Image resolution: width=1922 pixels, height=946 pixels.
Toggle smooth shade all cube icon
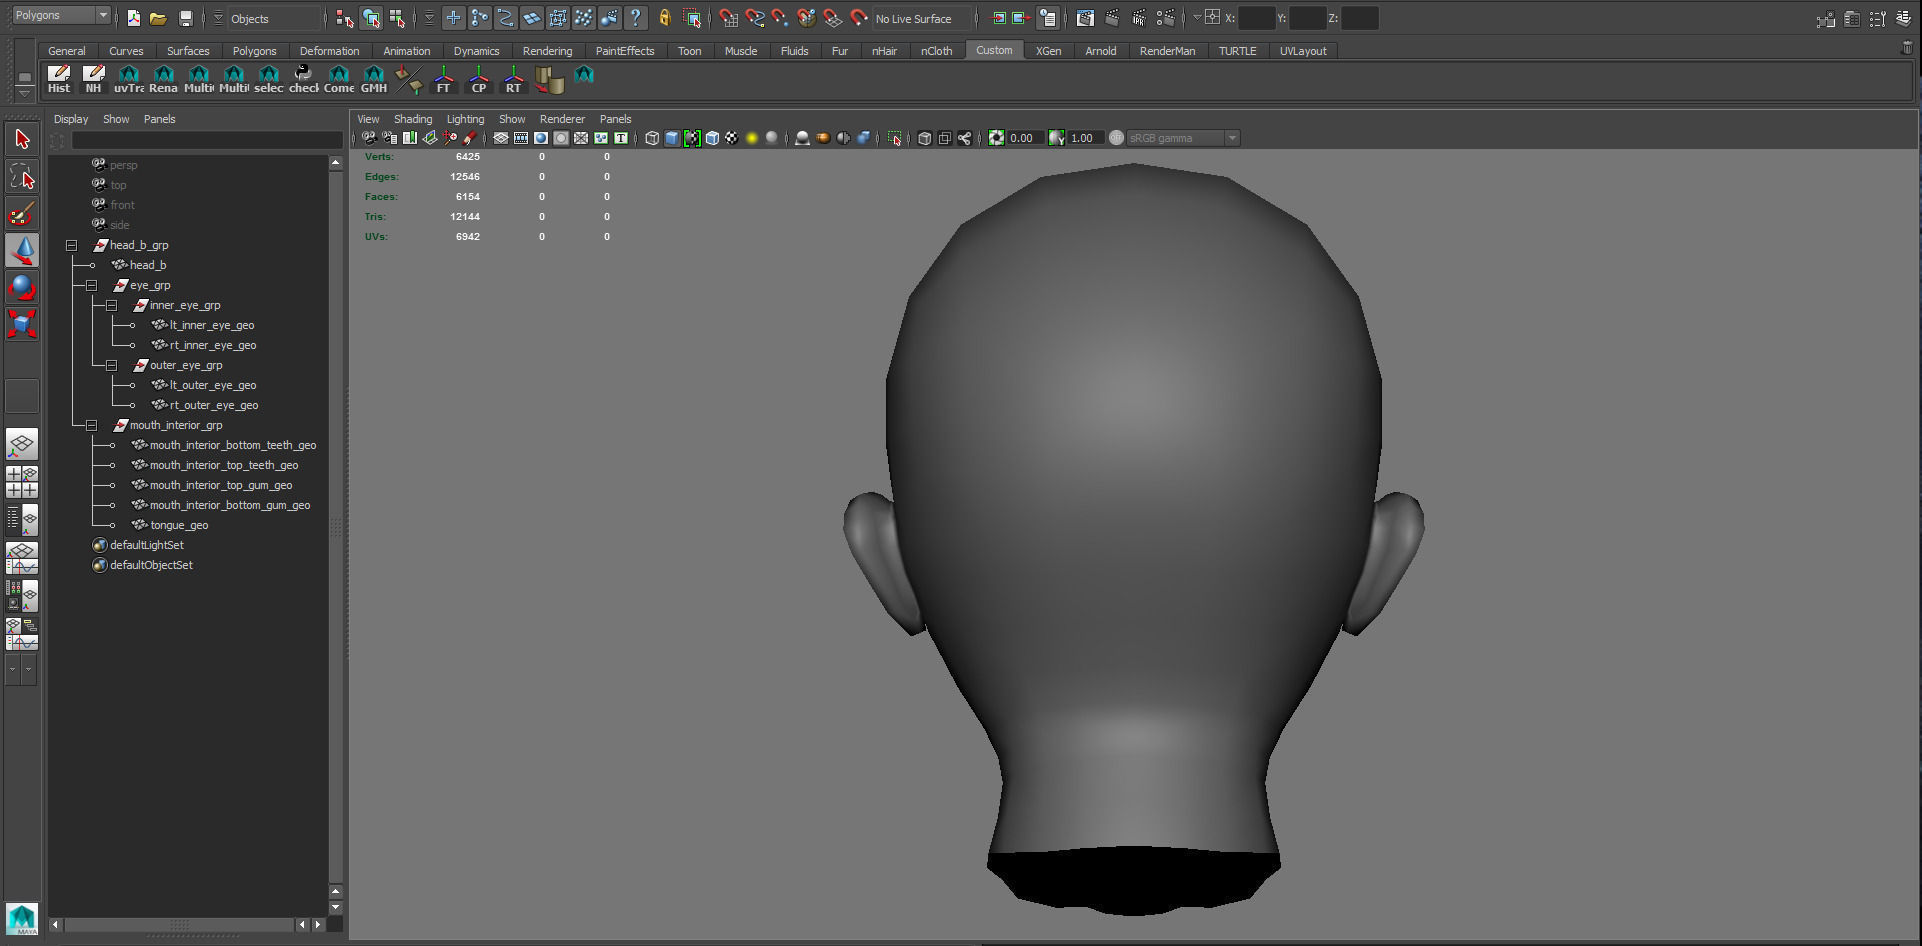point(672,138)
